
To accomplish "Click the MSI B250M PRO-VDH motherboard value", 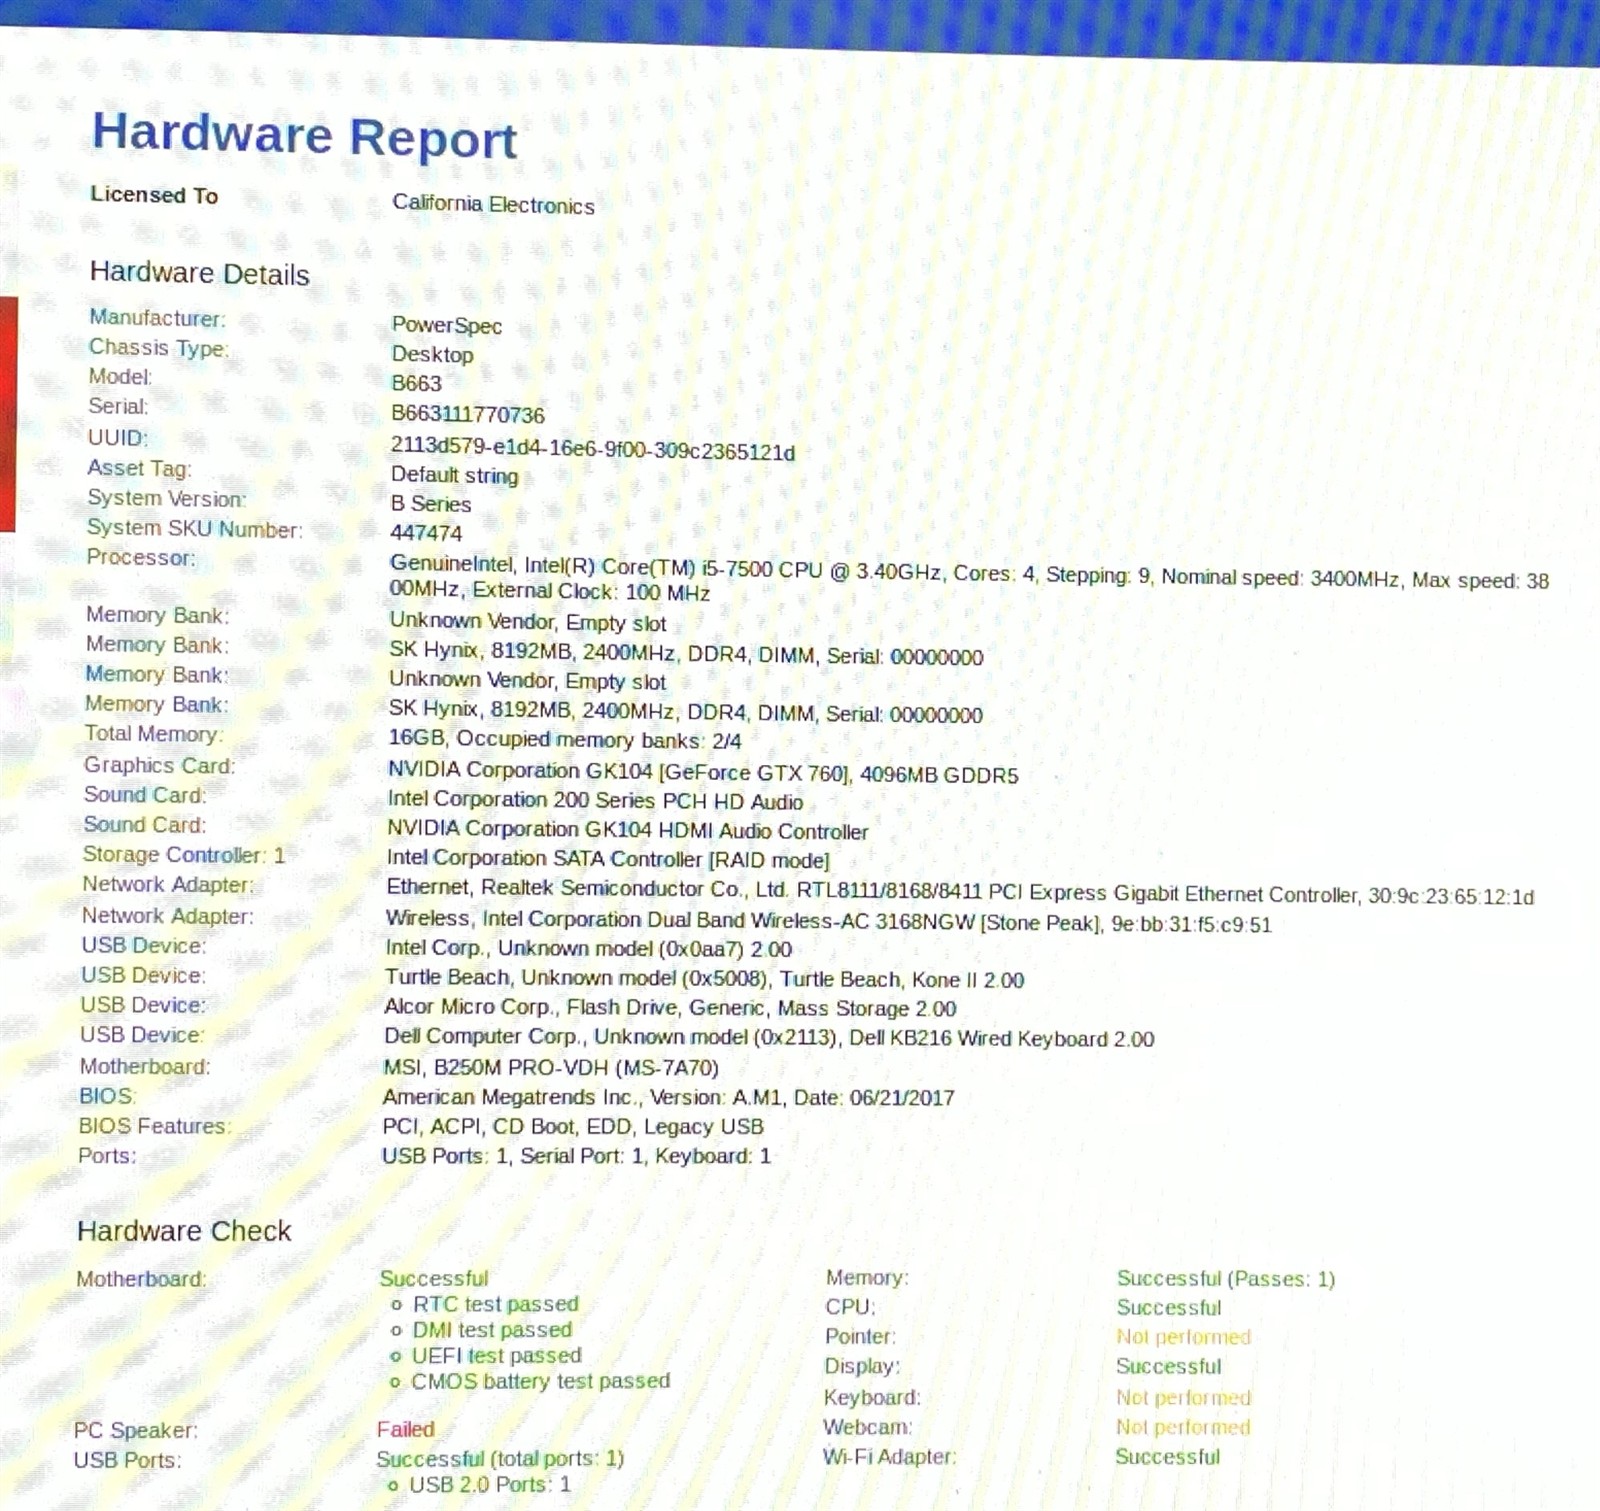I will [x=551, y=1067].
